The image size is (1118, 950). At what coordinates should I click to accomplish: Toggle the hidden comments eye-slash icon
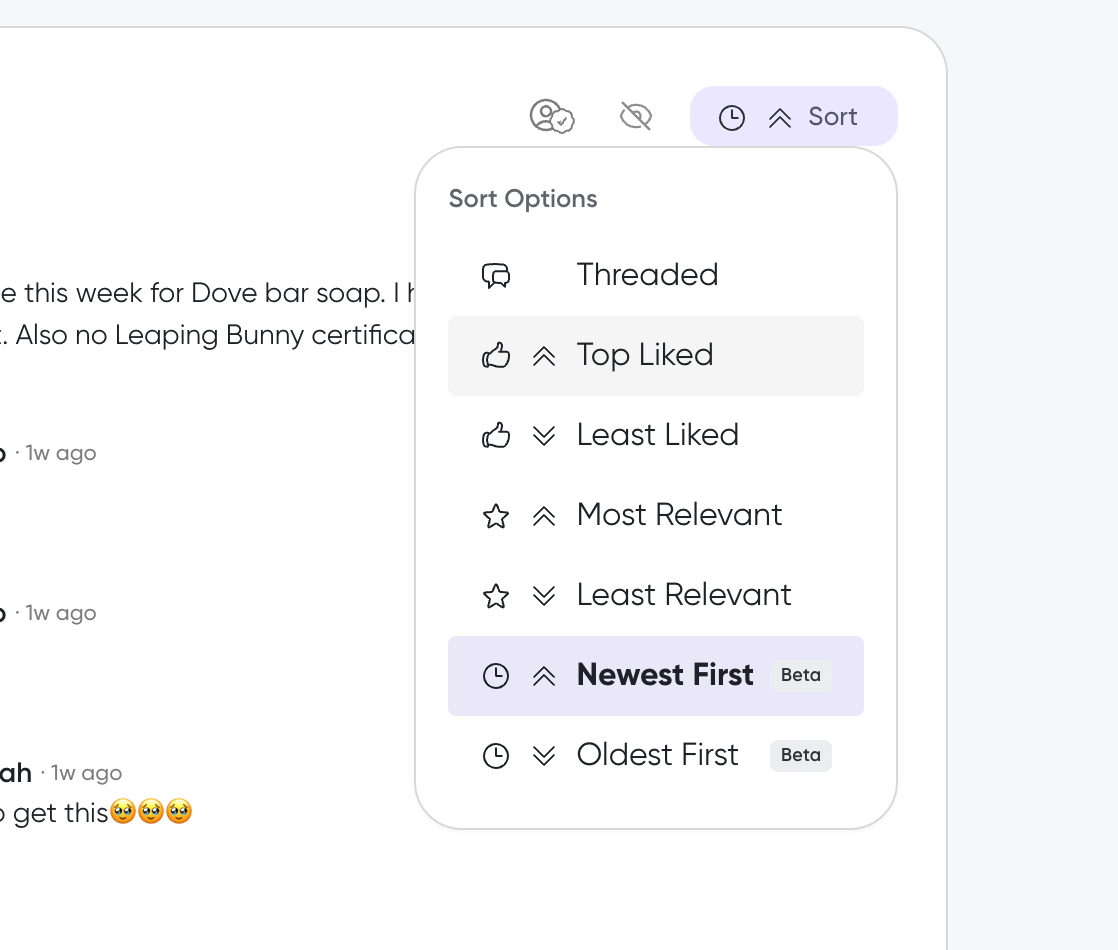point(636,116)
